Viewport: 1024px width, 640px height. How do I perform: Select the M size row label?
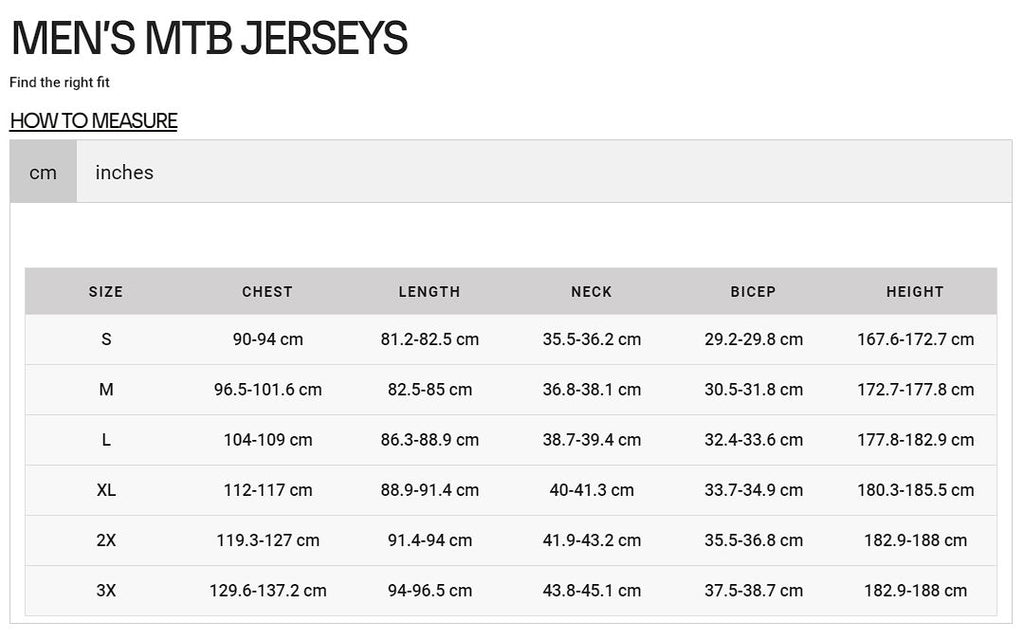click(106, 390)
